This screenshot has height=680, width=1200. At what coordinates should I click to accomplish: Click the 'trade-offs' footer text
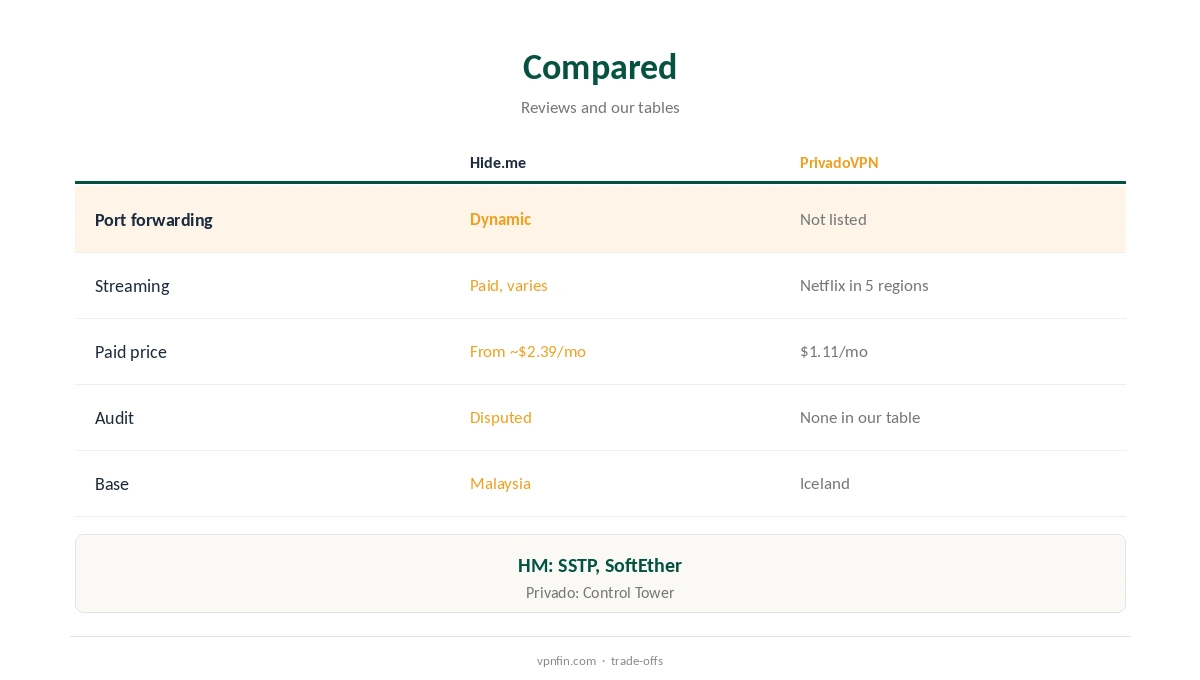pyautogui.click(x=637, y=660)
